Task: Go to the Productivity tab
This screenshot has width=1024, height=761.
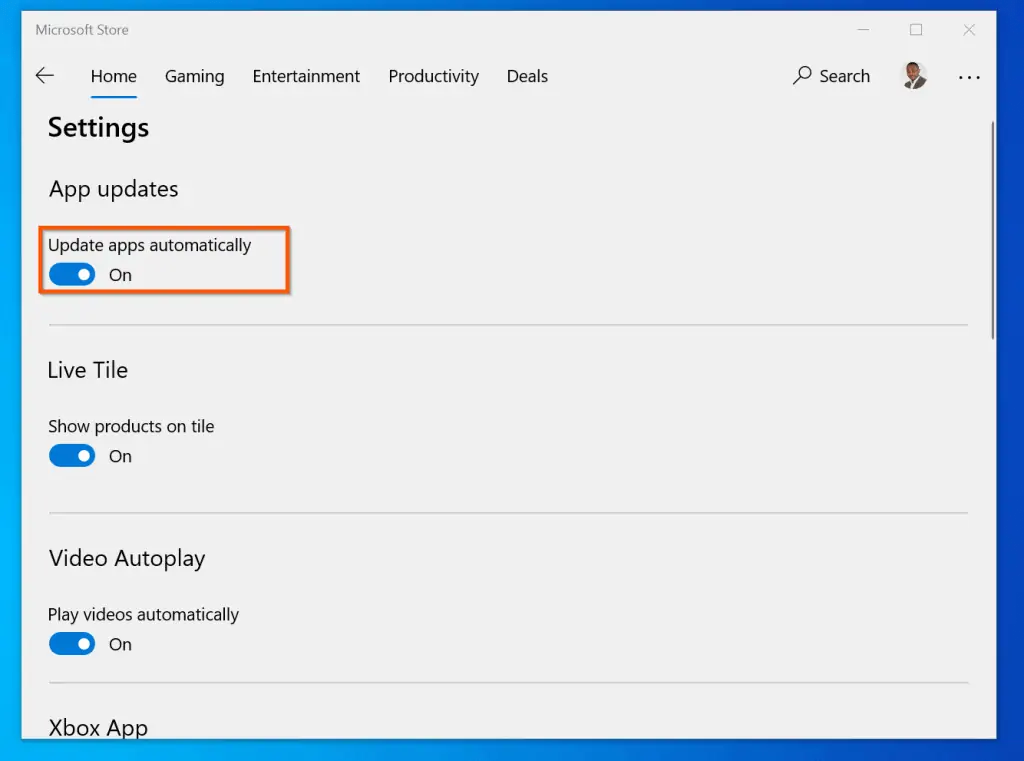Action: (x=433, y=76)
